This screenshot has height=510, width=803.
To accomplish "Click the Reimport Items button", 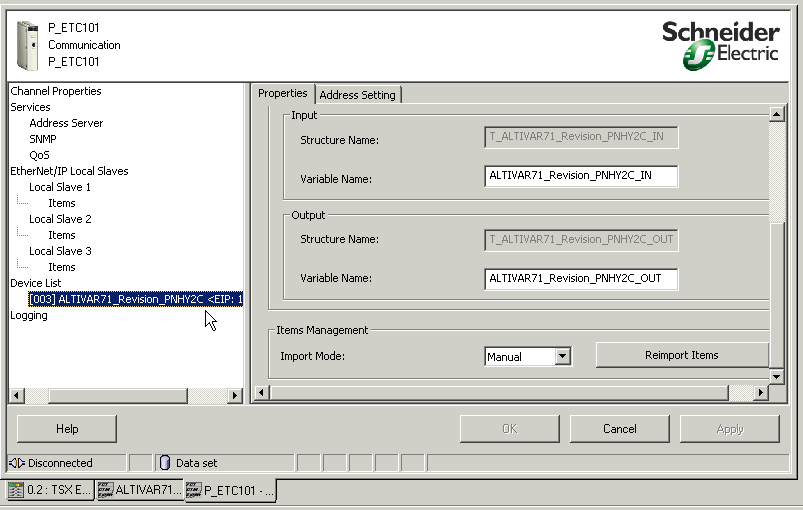I will pos(682,355).
